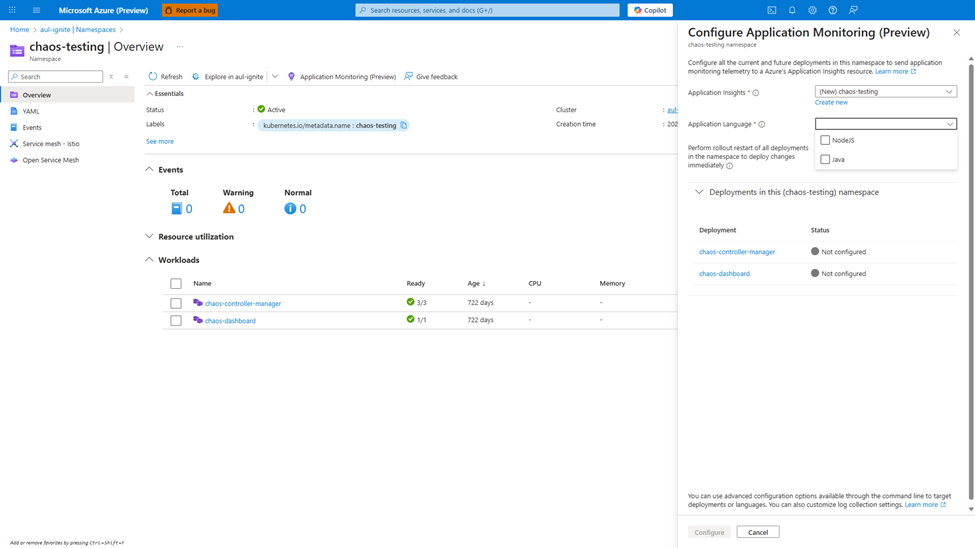Viewport: 975px width, 548px height.
Task: Click the Create new link
Action: click(x=831, y=102)
